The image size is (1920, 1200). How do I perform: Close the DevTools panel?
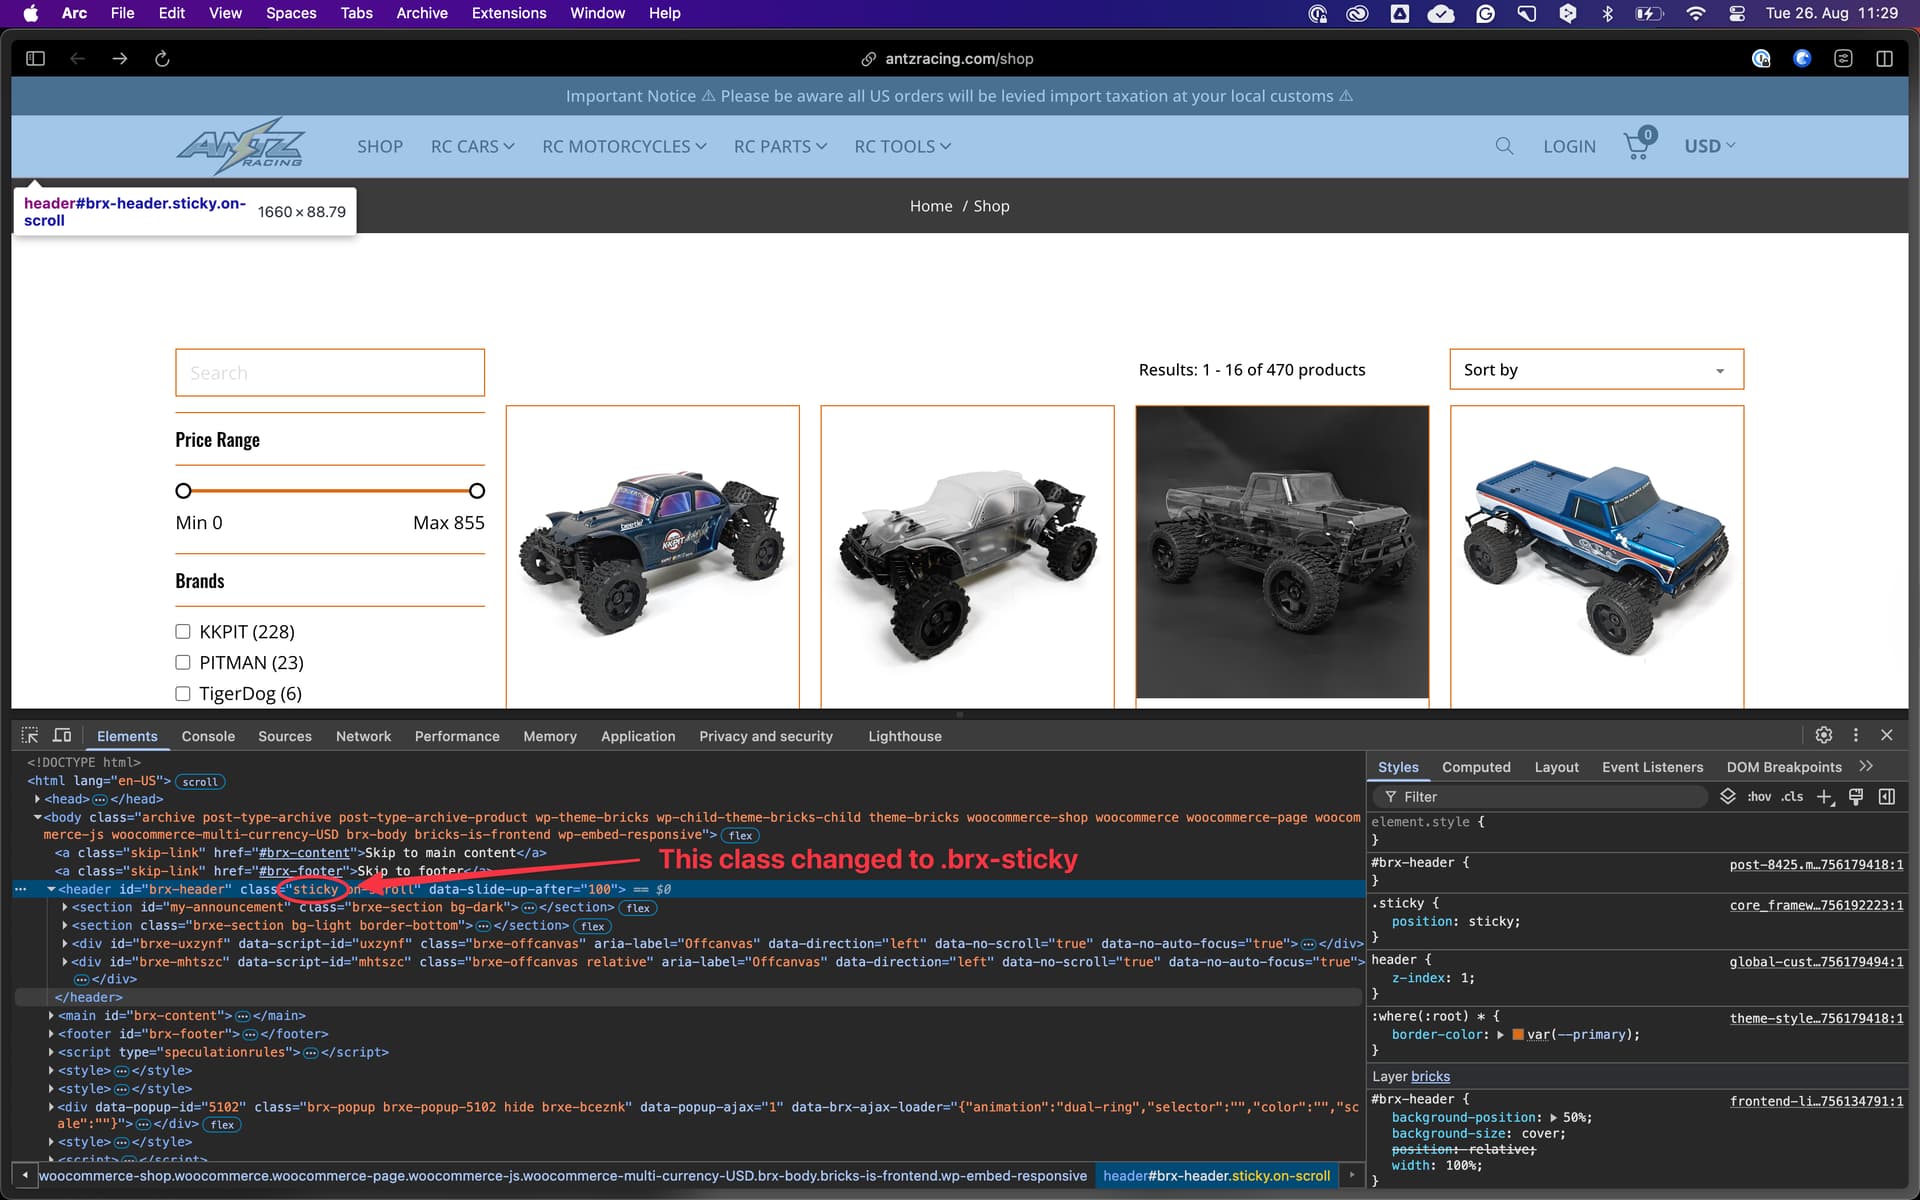[x=1887, y=735]
